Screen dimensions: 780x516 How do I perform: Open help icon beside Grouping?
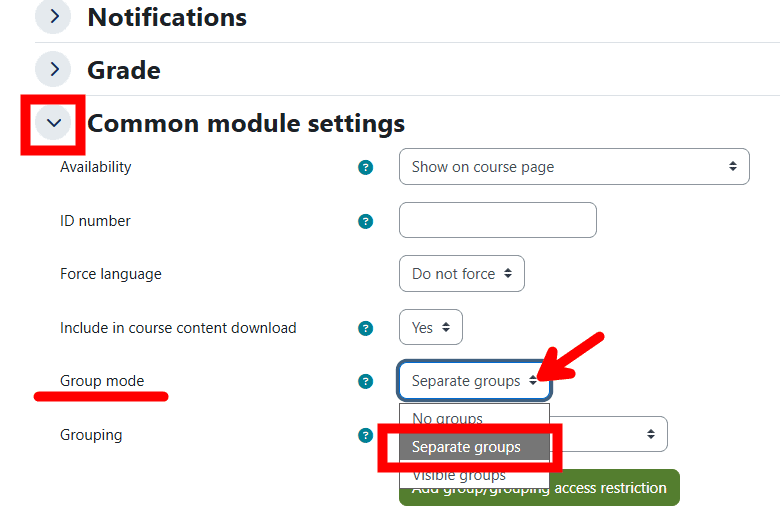(x=366, y=435)
